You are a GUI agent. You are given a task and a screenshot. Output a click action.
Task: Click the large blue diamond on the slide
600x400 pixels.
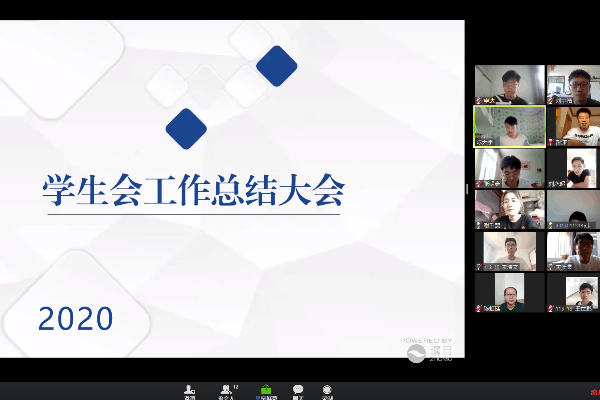coord(186,128)
